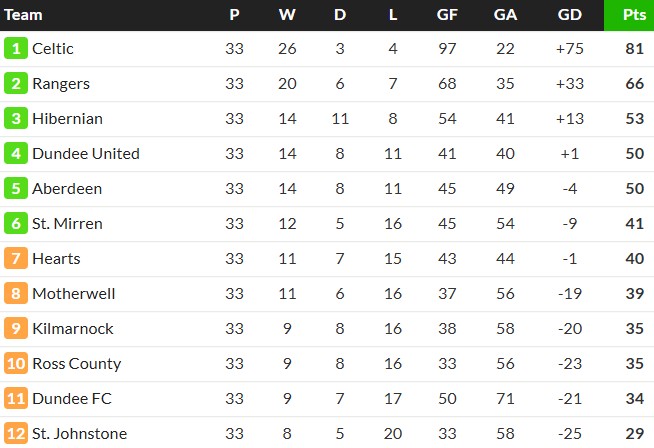Open the Celtic team link
The image size is (654, 448).
point(53,48)
